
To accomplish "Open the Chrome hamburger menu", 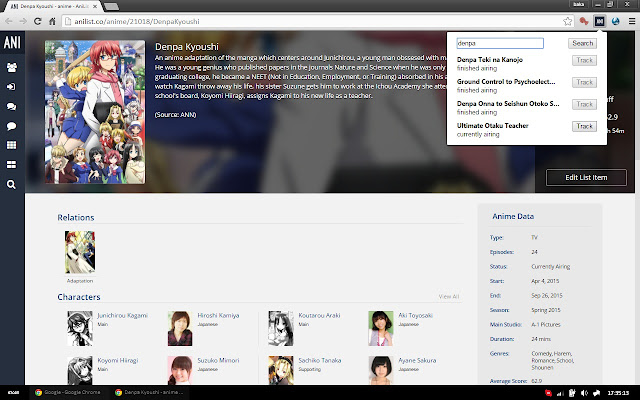I will [x=631, y=21].
